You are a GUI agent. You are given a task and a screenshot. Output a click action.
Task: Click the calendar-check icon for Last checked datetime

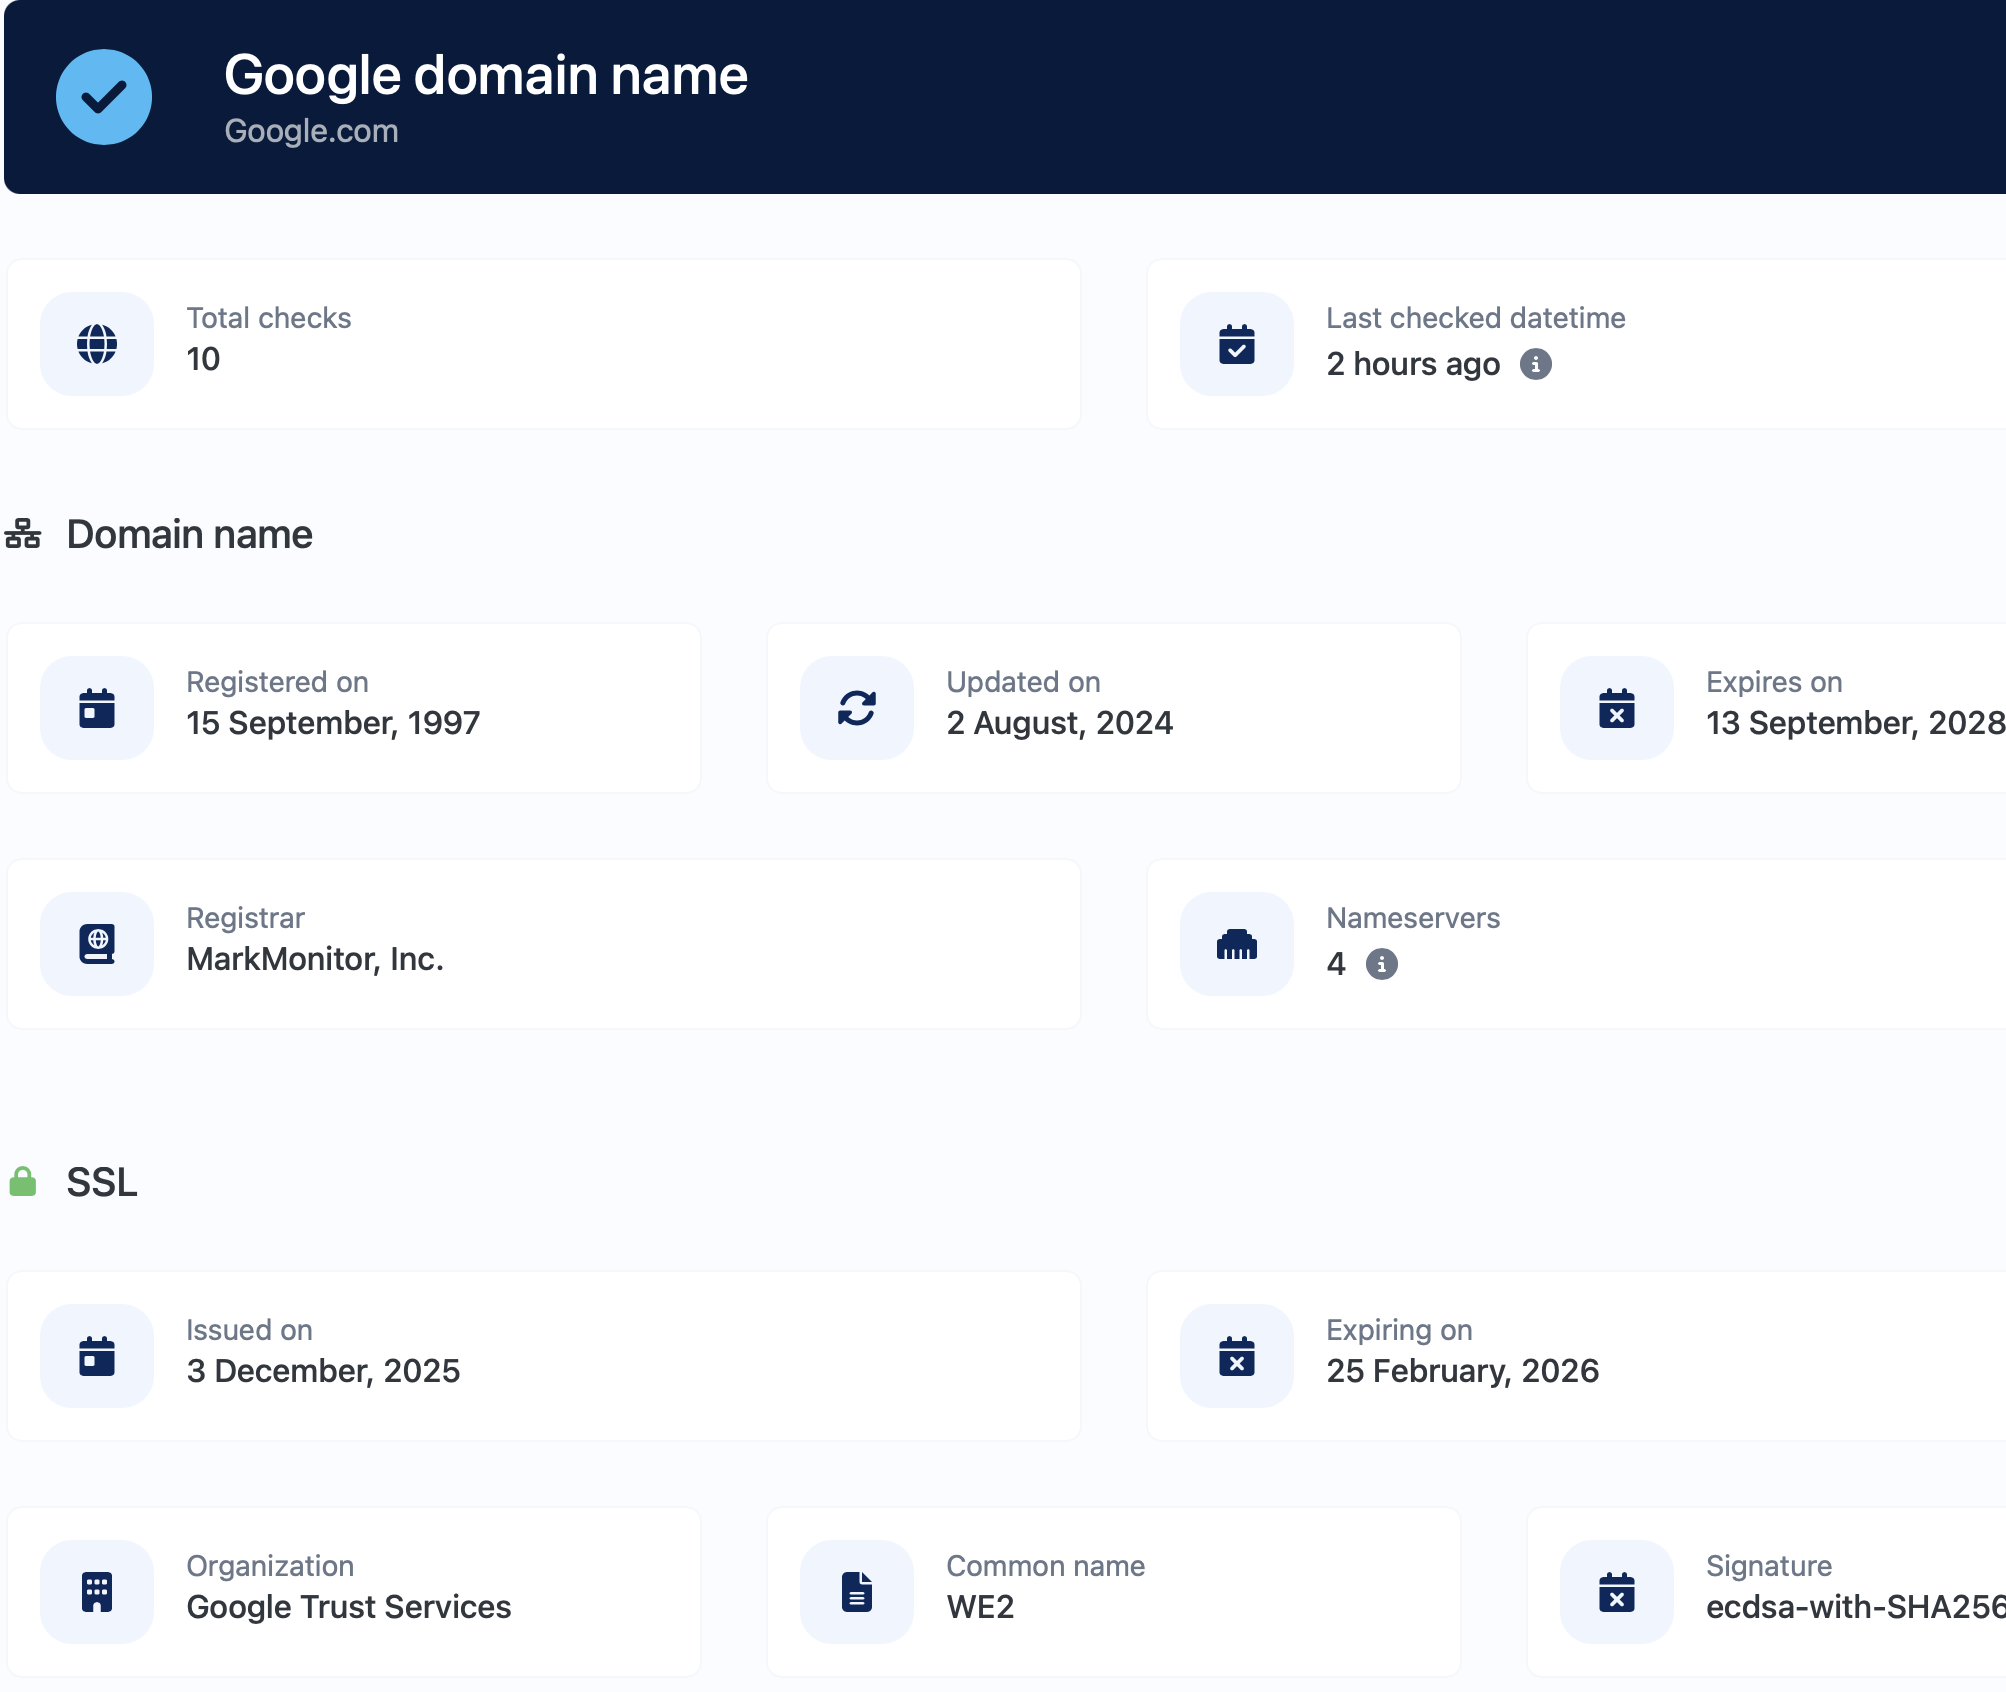pyautogui.click(x=1237, y=344)
